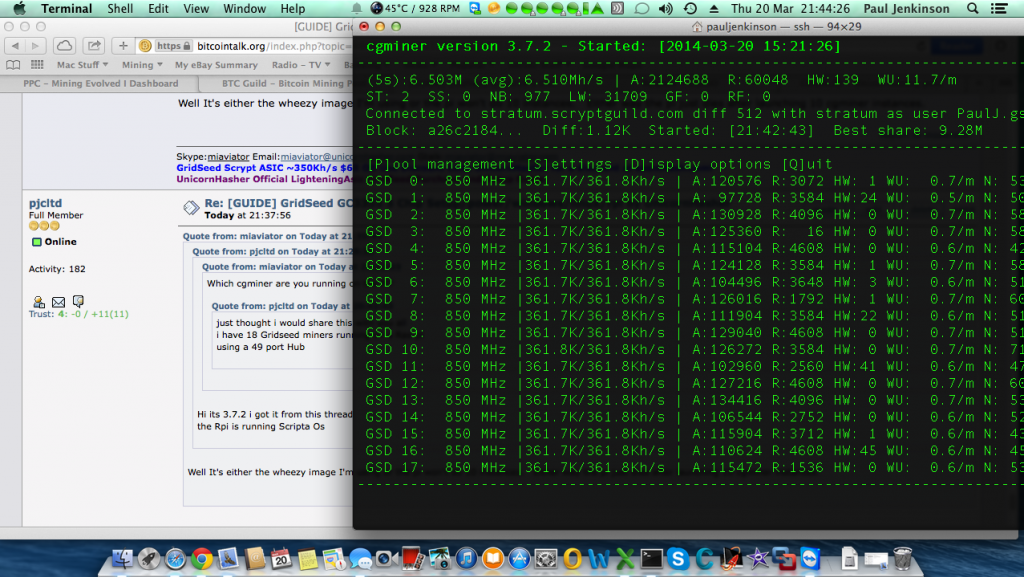Viewport: 1024px width, 577px height.
Task: Open the Messages speech bubble status icon
Action: [x=642, y=8]
